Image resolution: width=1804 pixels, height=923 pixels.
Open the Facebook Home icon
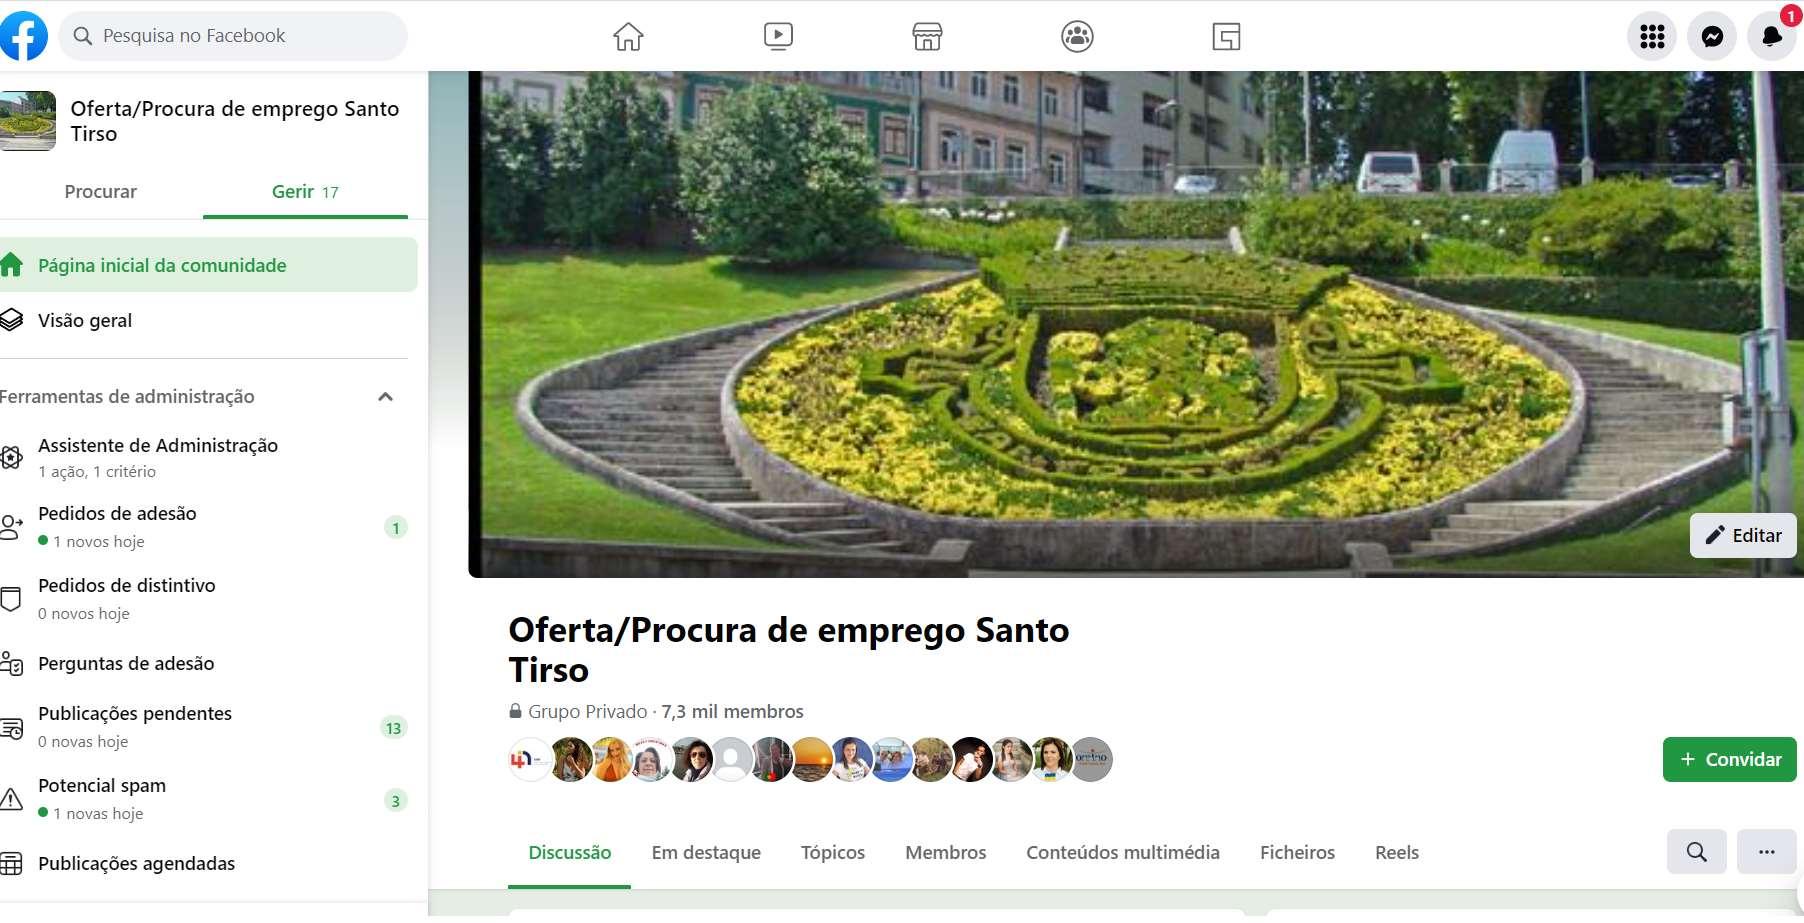[628, 37]
